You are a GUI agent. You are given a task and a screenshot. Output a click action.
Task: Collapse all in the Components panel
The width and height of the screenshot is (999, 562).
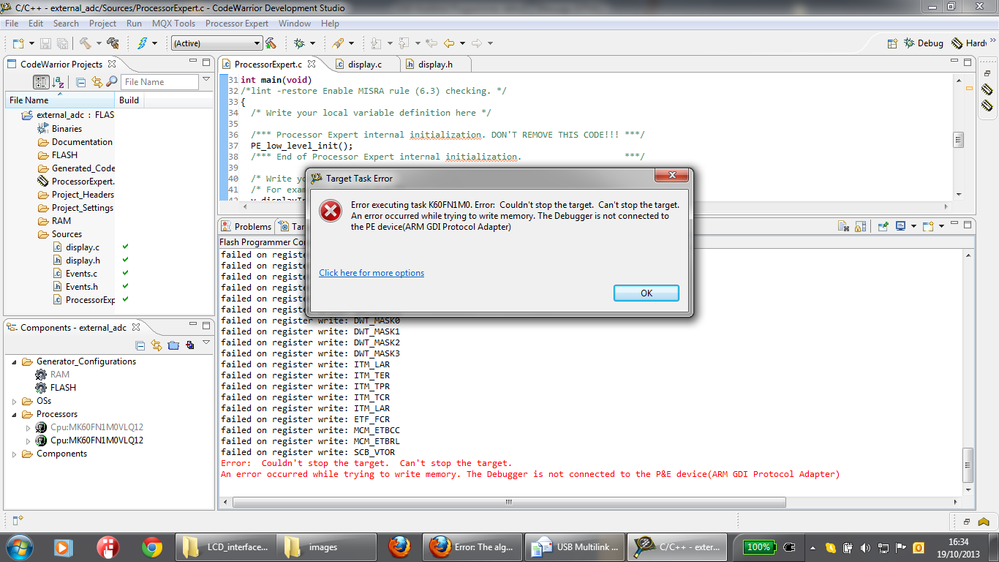coord(140,345)
